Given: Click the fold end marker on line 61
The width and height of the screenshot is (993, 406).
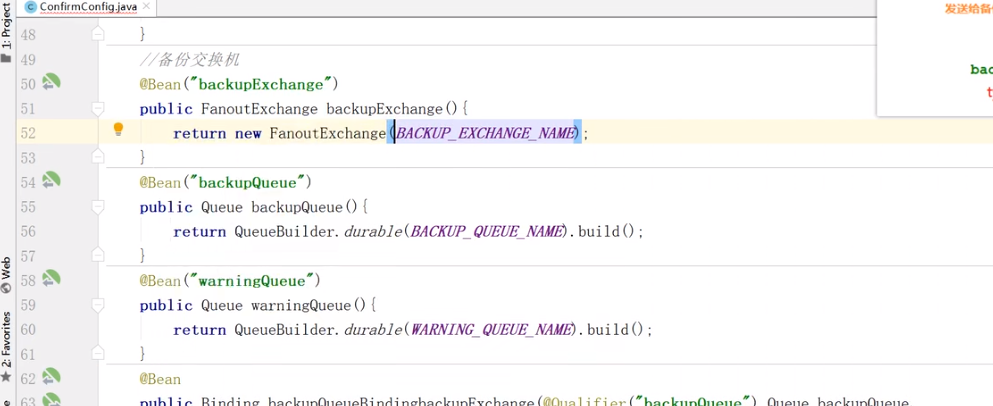Looking at the screenshot, I should 98,353.
